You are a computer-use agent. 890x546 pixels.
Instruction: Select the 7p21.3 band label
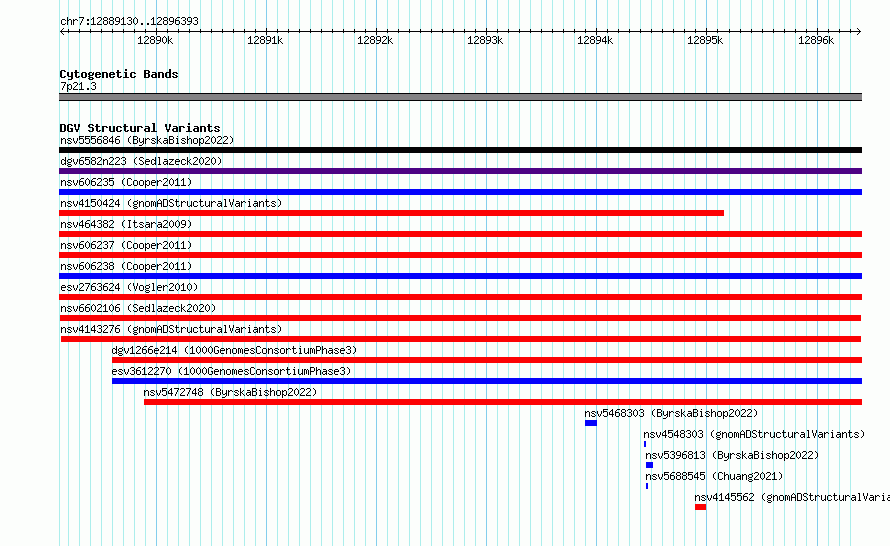(x=78, y=86)
